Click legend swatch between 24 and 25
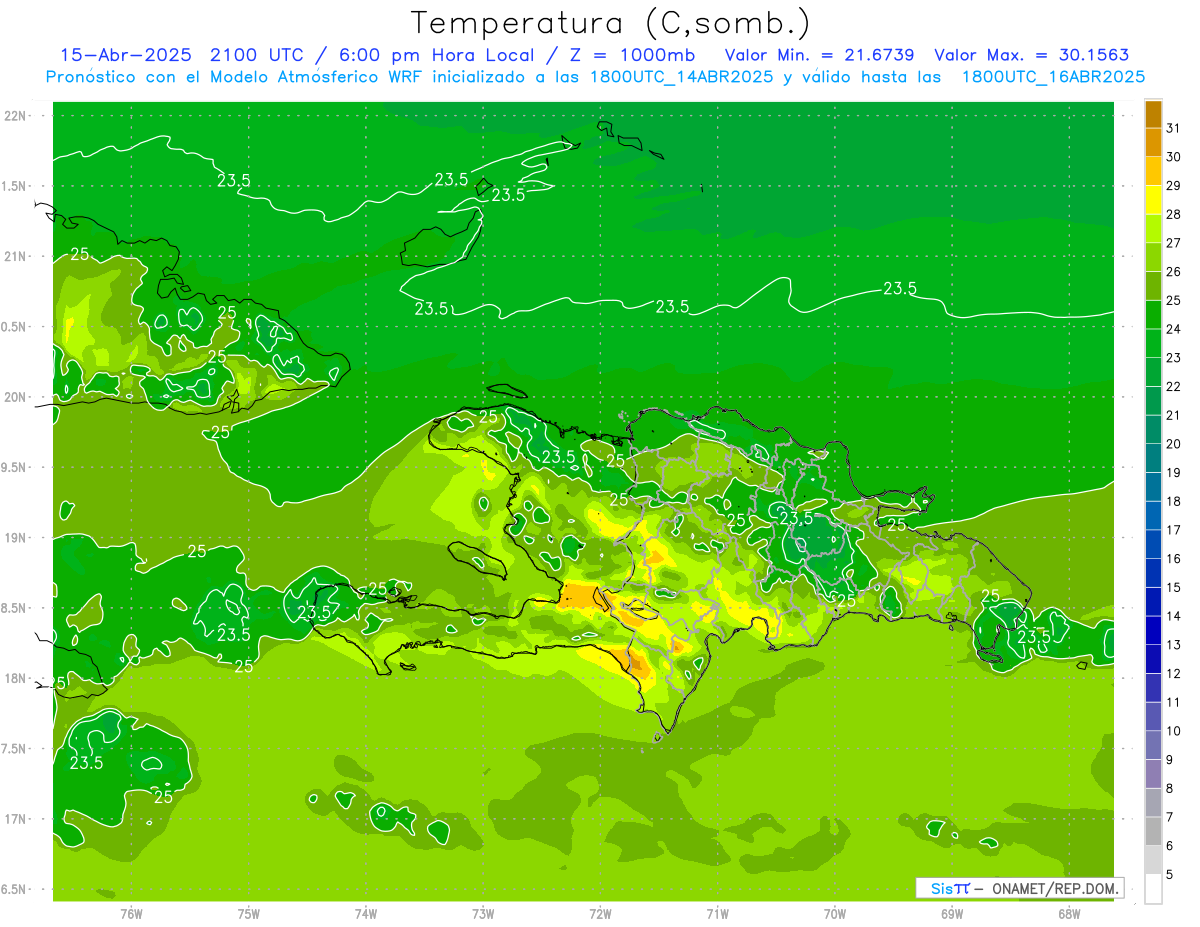 [x=1153, y=314]
